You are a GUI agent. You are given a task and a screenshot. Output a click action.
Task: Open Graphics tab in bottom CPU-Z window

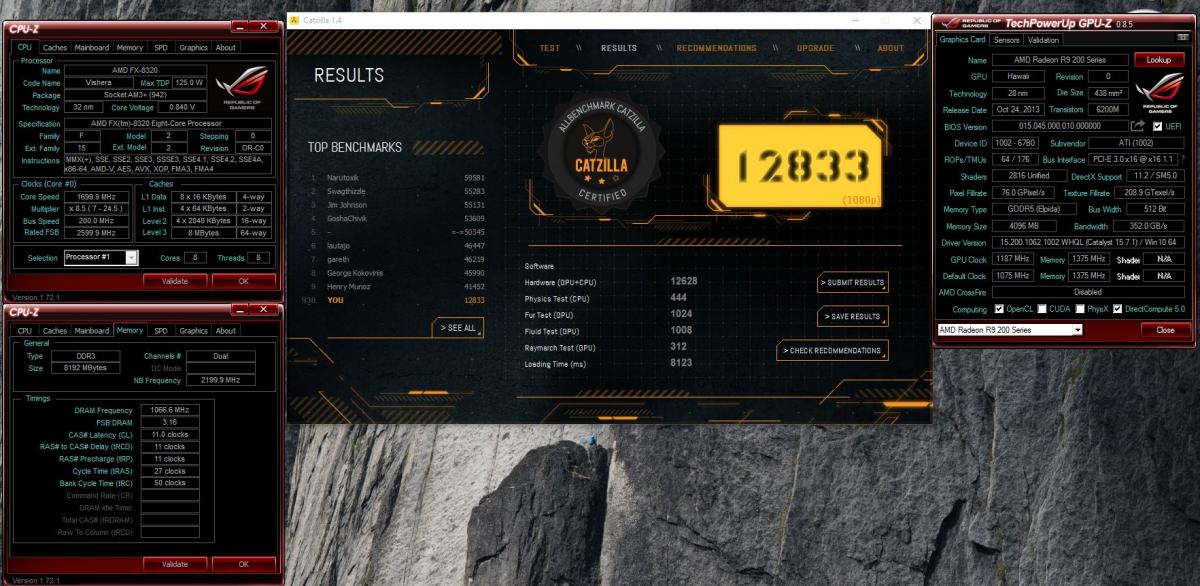(x=193, y=330)
